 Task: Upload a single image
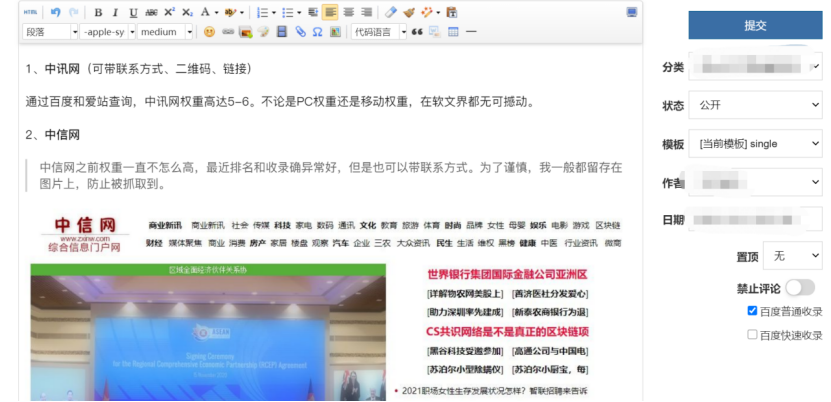pyautogui.click(x=245, y=32)
